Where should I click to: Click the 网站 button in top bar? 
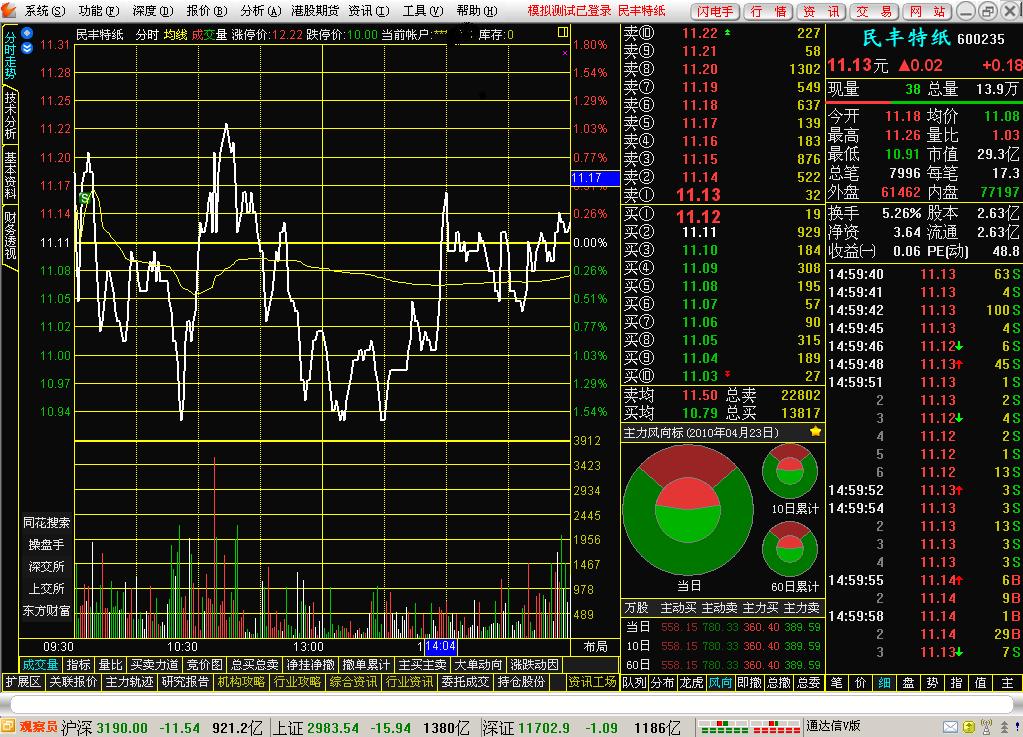[x=928, y=11]
